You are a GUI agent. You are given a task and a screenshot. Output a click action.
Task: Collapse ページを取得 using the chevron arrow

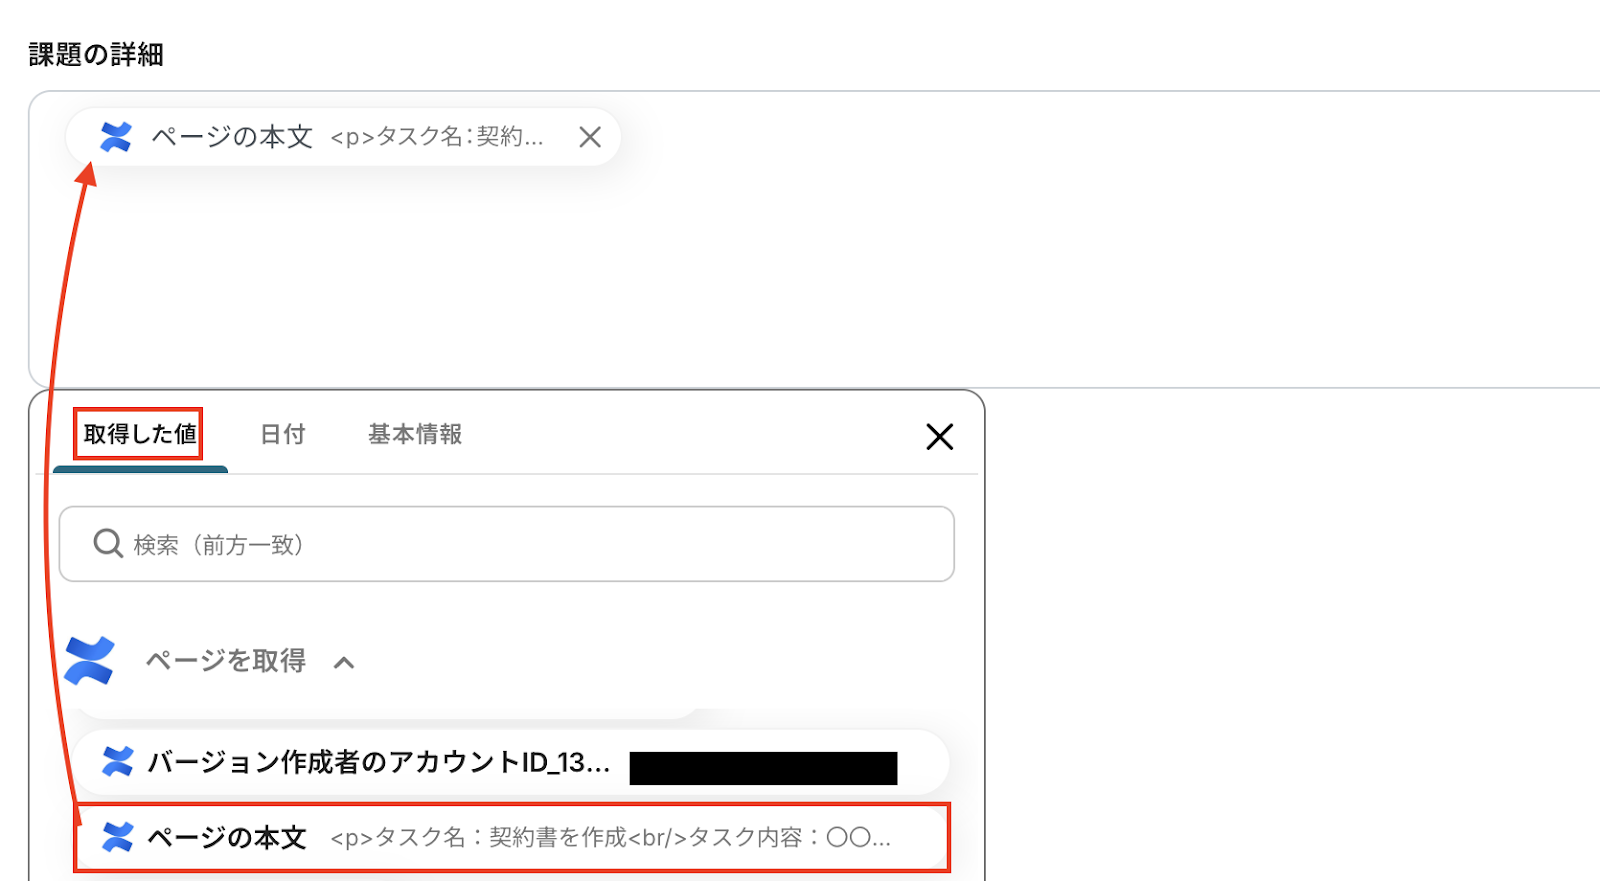coord(344,662)
